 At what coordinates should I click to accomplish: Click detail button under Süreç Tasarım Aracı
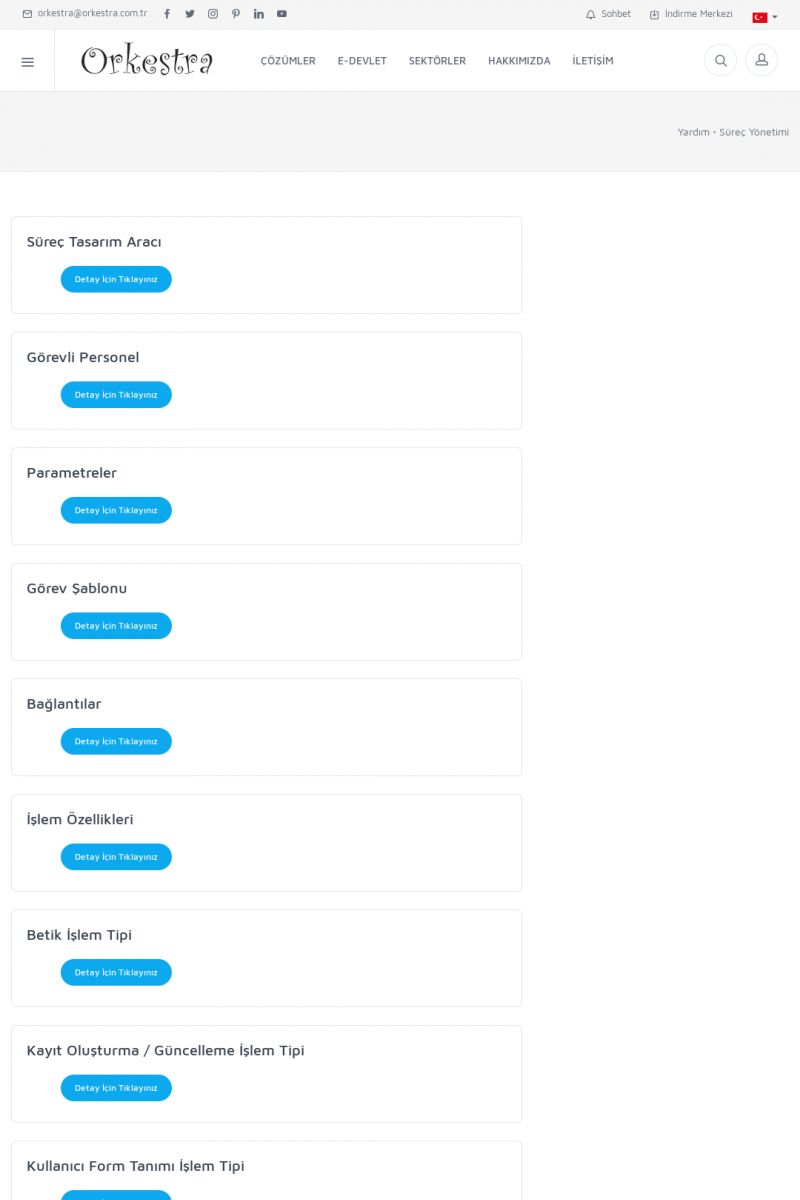point(116,279)
